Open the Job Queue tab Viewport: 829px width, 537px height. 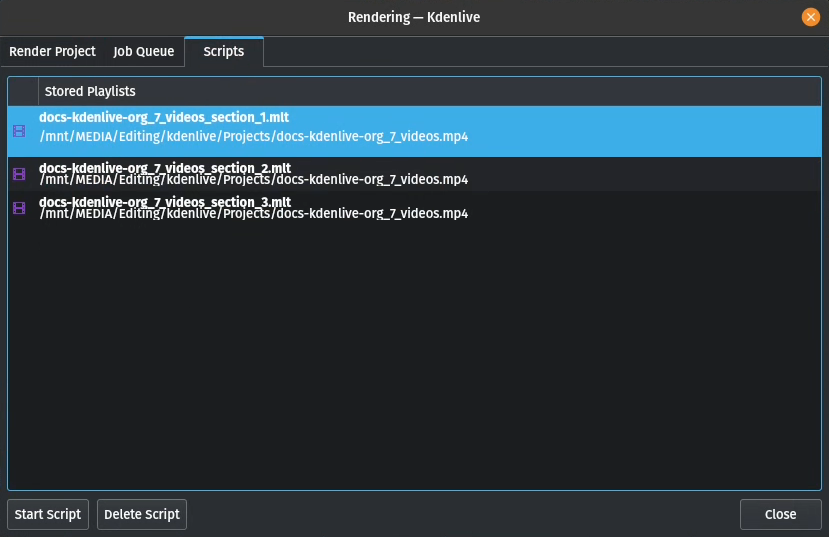tap(143, 51)
